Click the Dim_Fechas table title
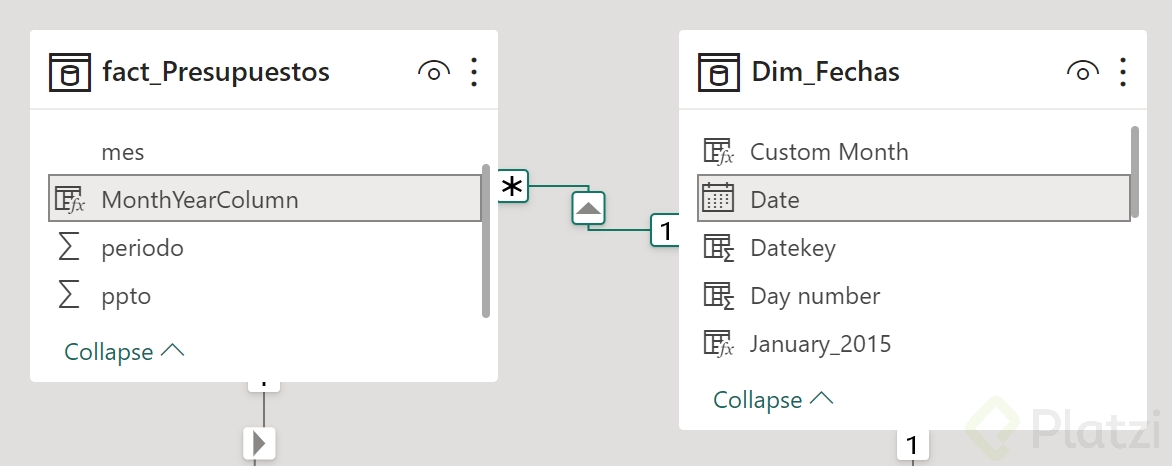The width and height of the screenshot is (1172, 466). click(825, 72)
